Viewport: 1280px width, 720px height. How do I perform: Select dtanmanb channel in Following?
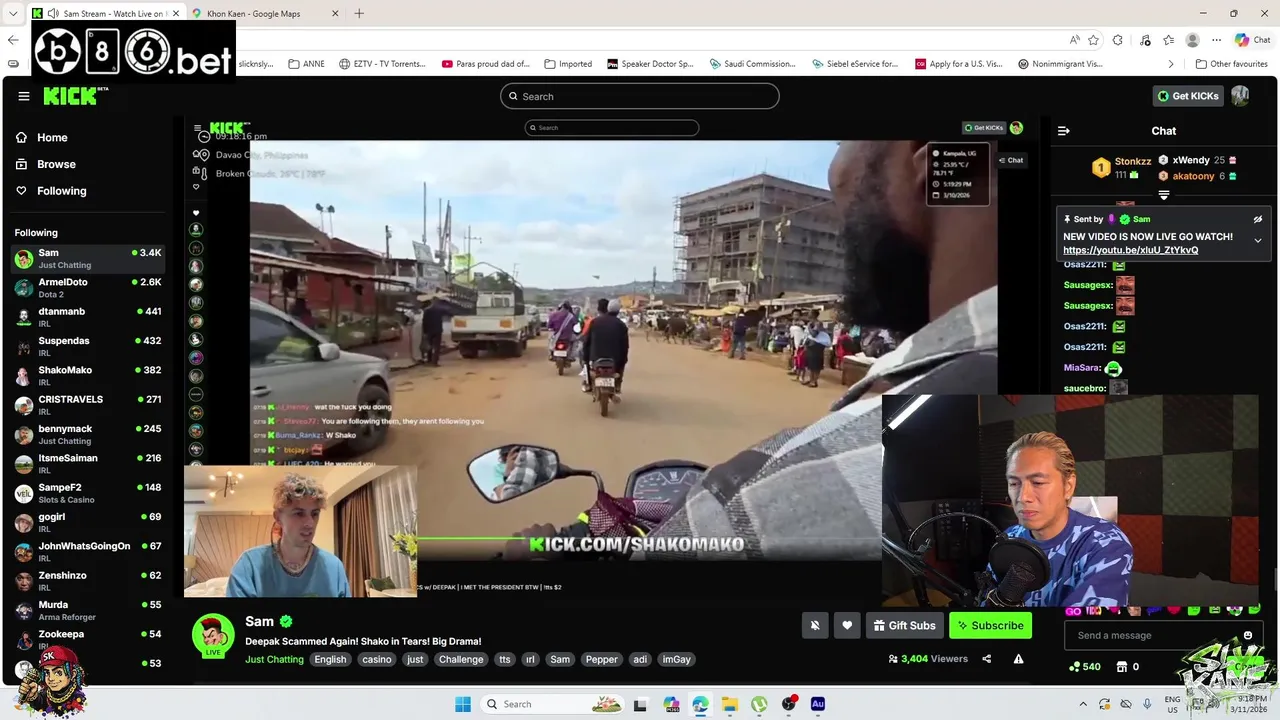tap(86, 317)
